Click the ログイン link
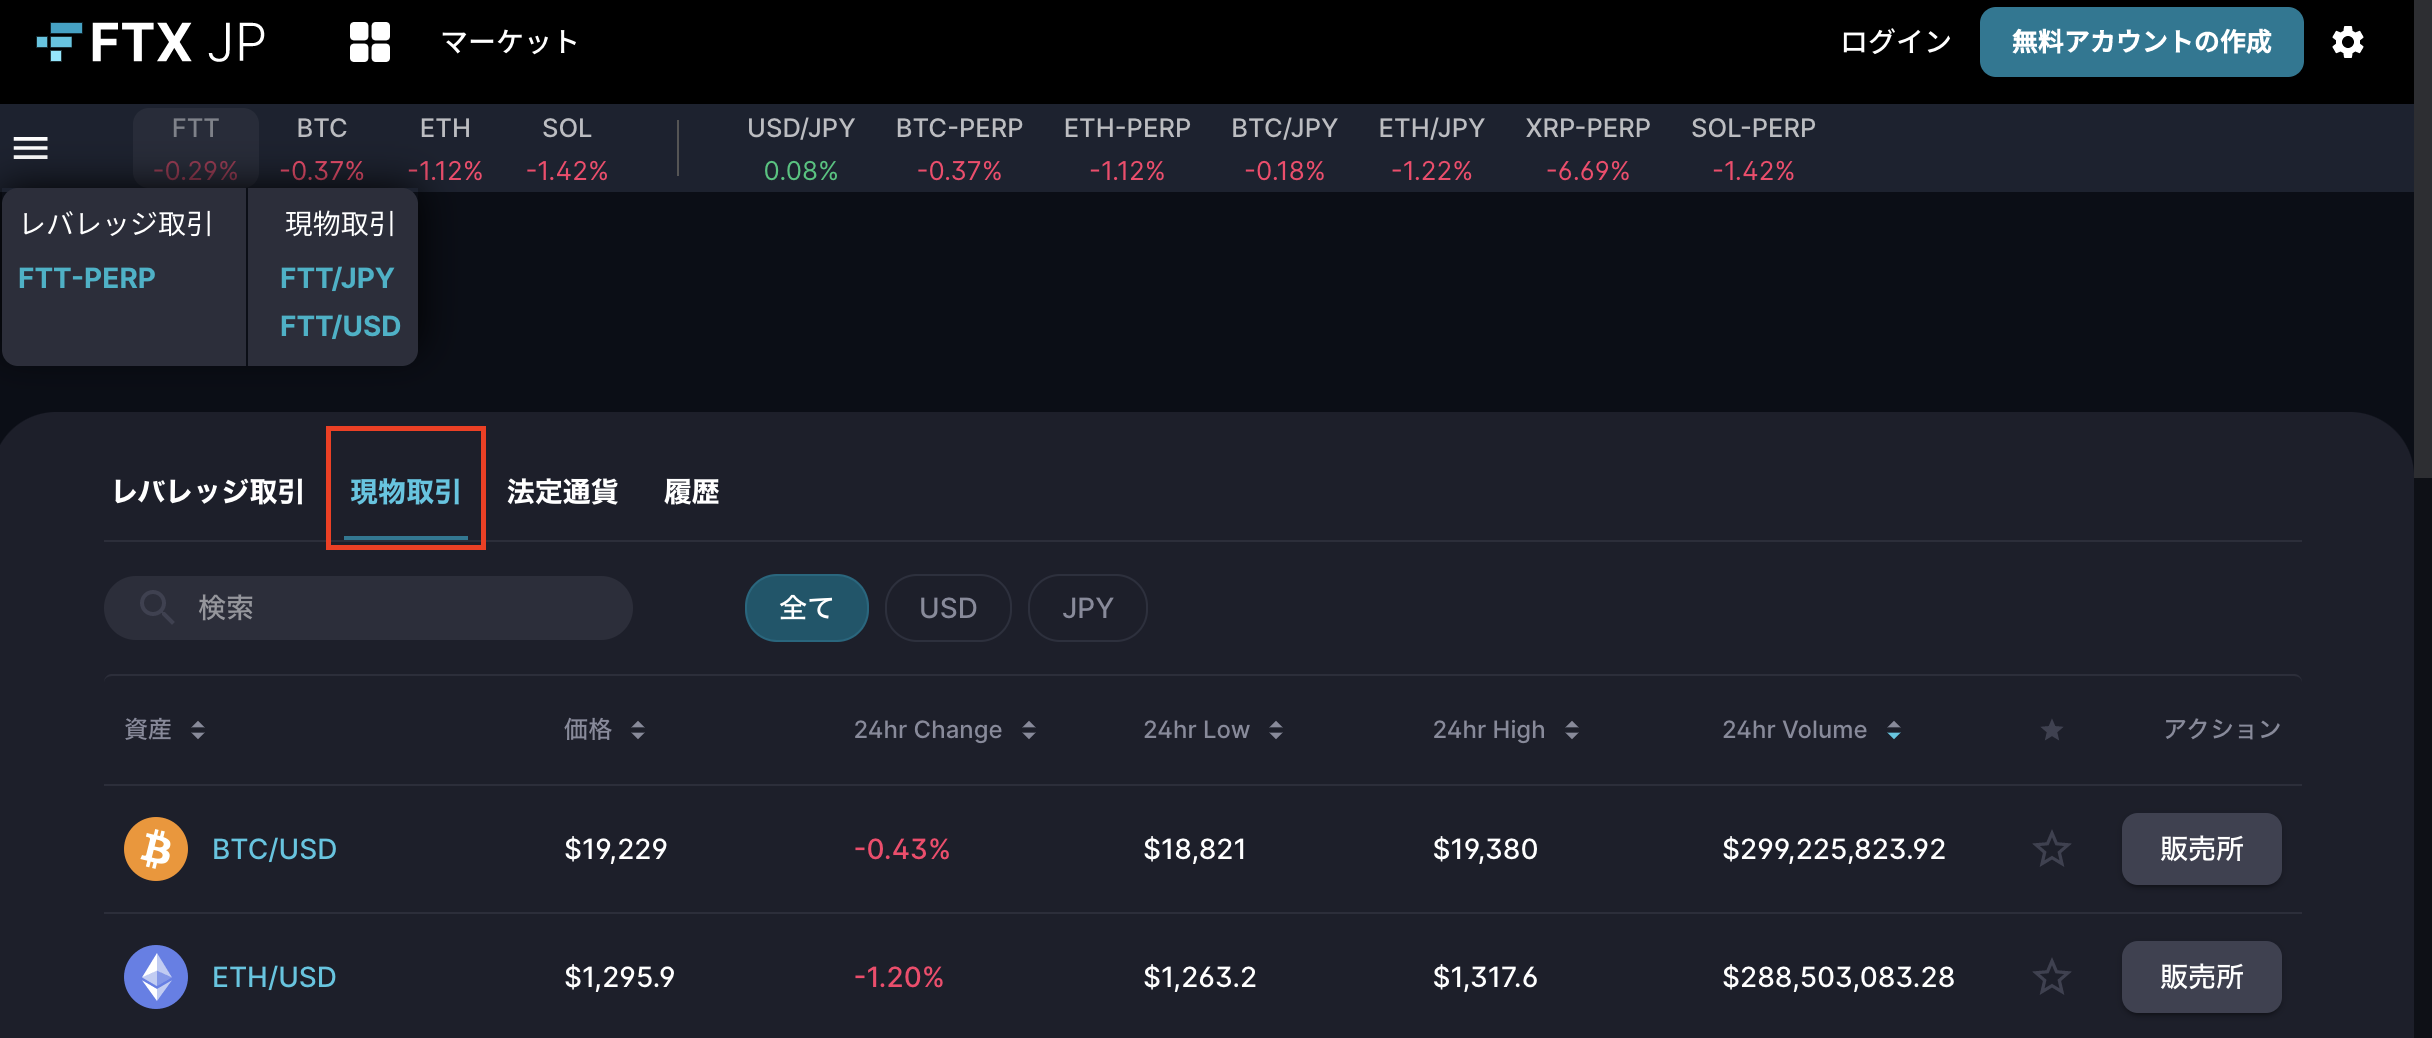The width and height of the screenshot is (2432, 1038). [x=1896, y=42]
